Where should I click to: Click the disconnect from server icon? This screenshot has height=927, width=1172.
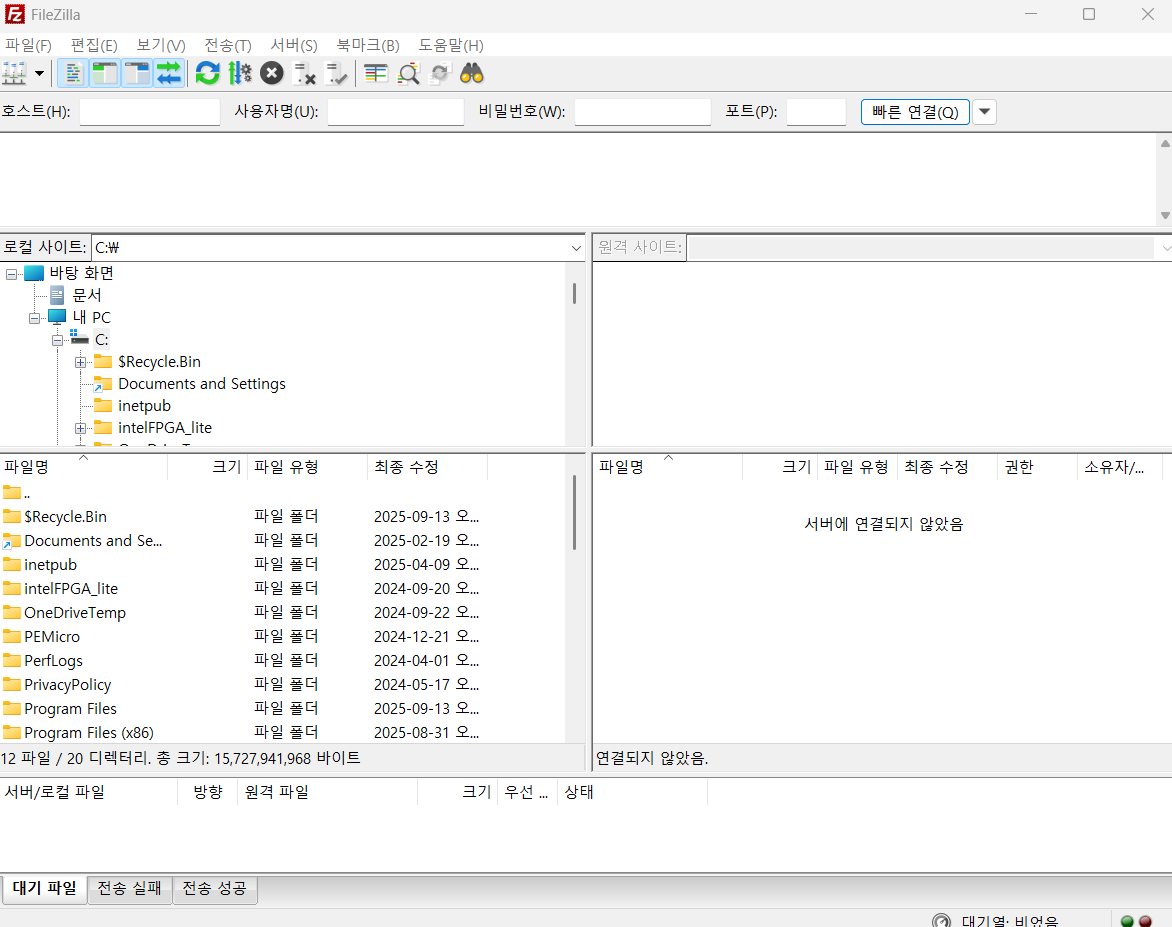coord(304,73)
